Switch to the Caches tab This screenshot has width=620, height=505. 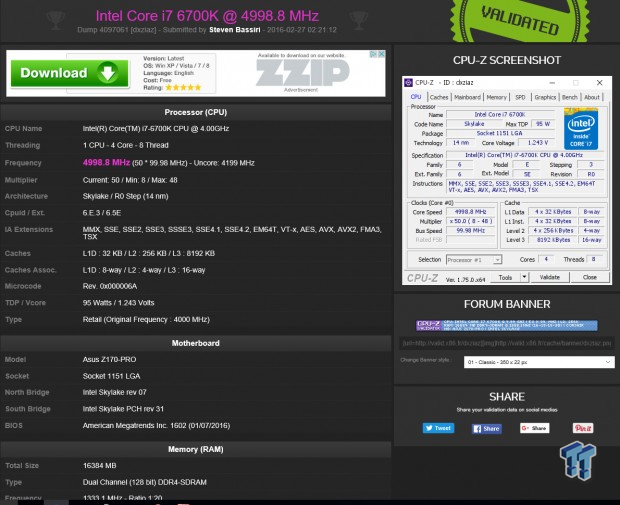click(x=439, y=97)
